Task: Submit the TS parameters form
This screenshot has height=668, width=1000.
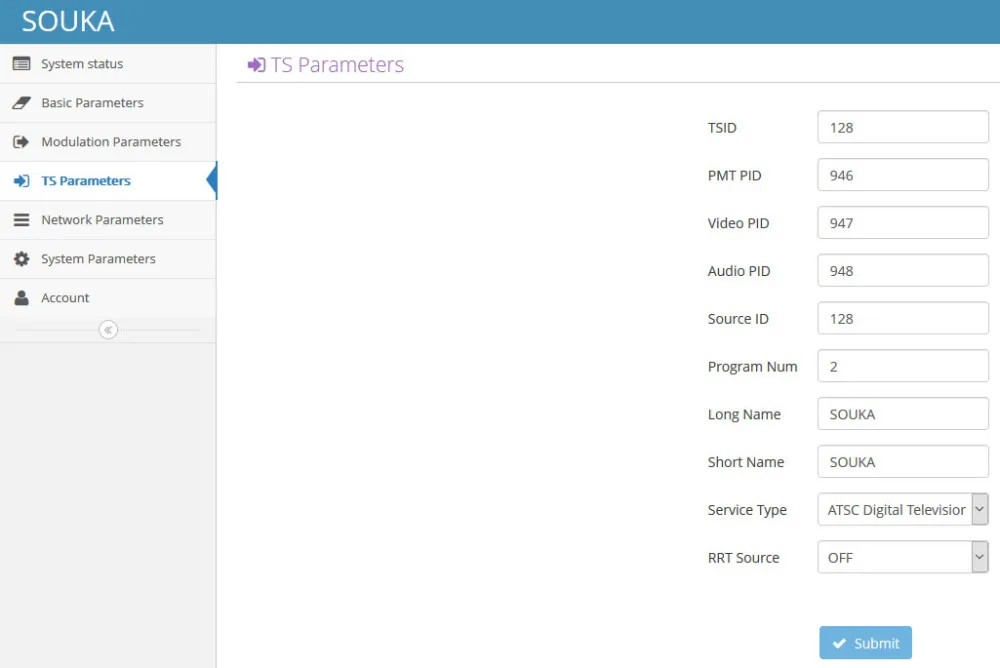Action: point(865,642)
